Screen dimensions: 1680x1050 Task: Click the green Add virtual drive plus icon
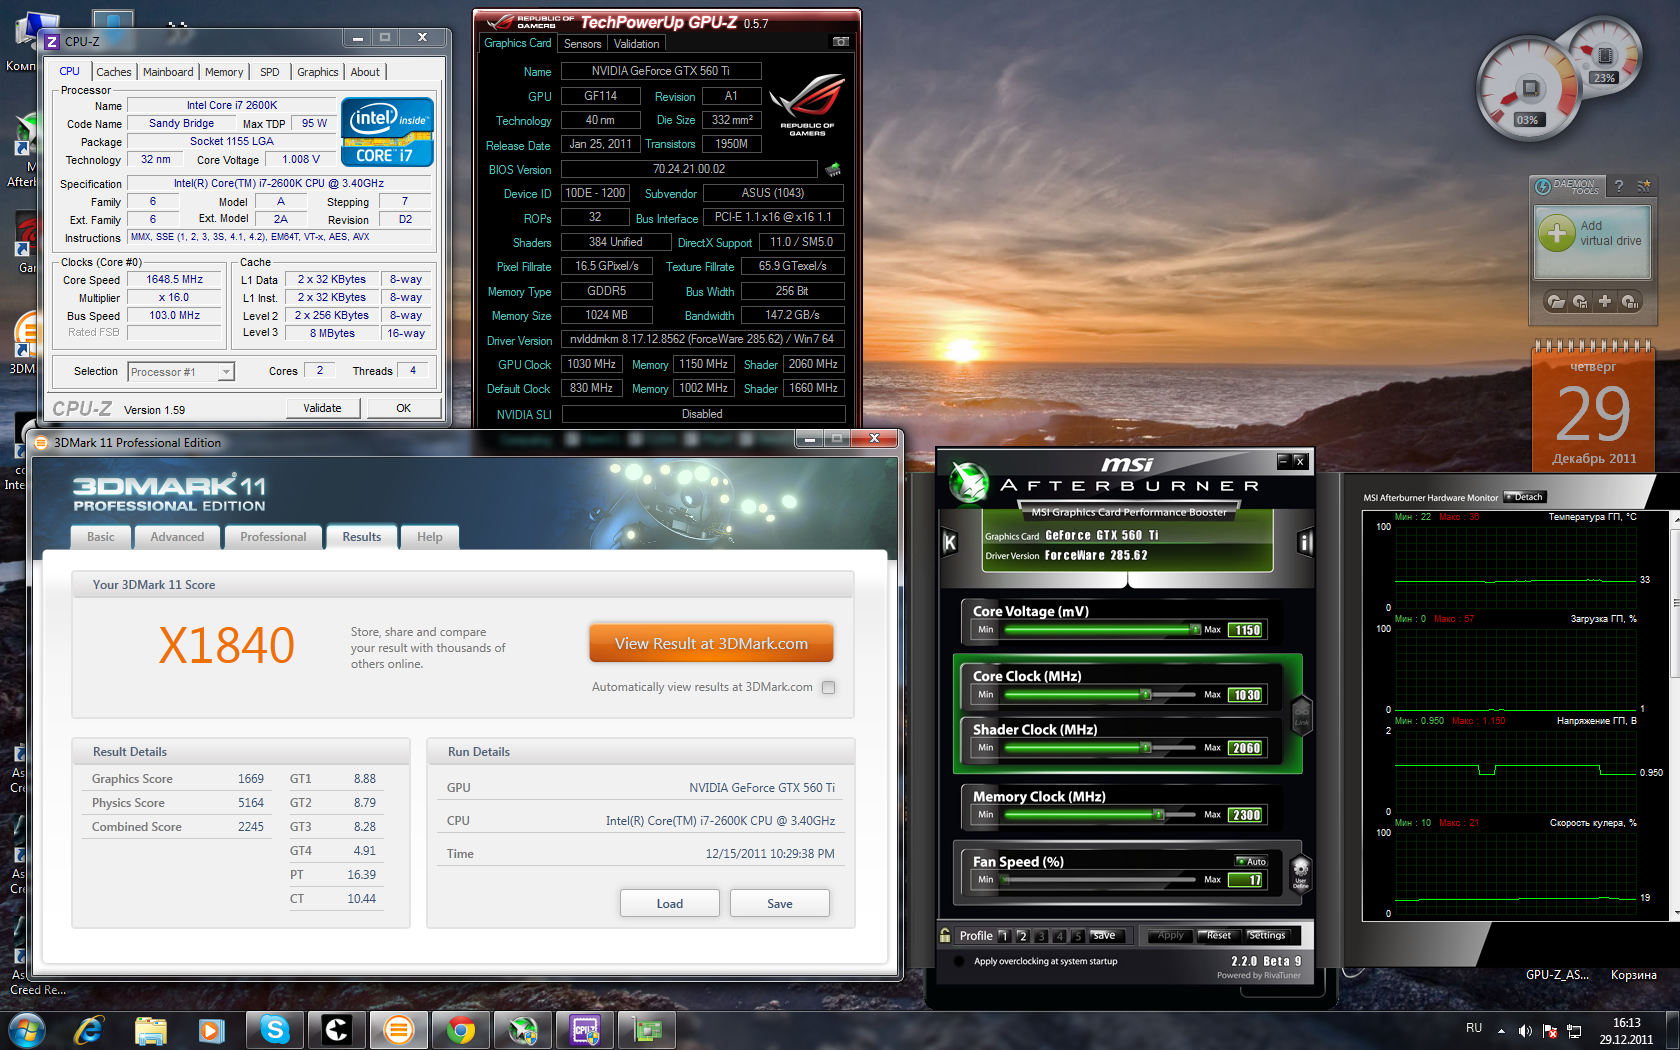pyautogui.click(x=1556, y=233)
